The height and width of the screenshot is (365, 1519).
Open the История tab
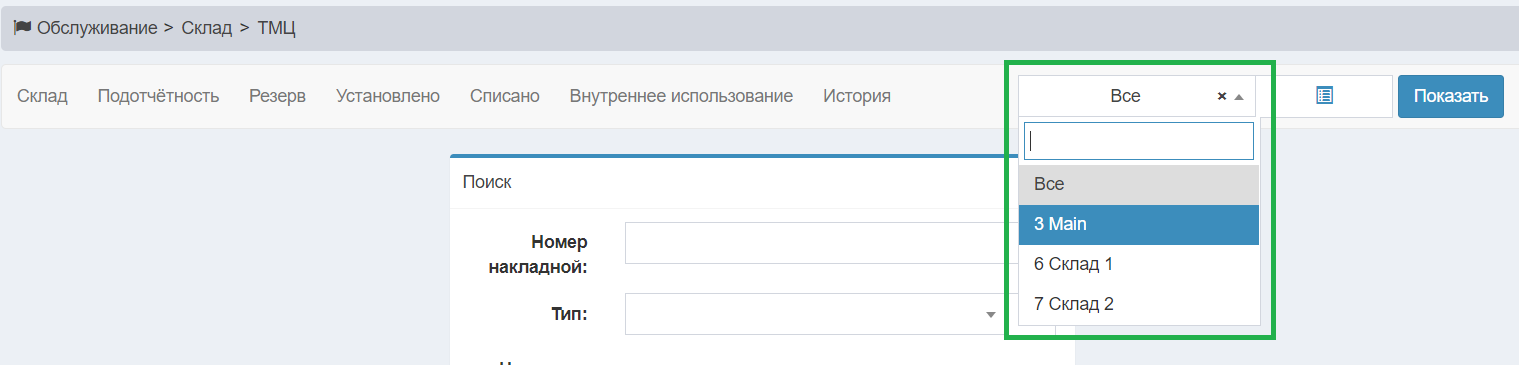(857, 96)
